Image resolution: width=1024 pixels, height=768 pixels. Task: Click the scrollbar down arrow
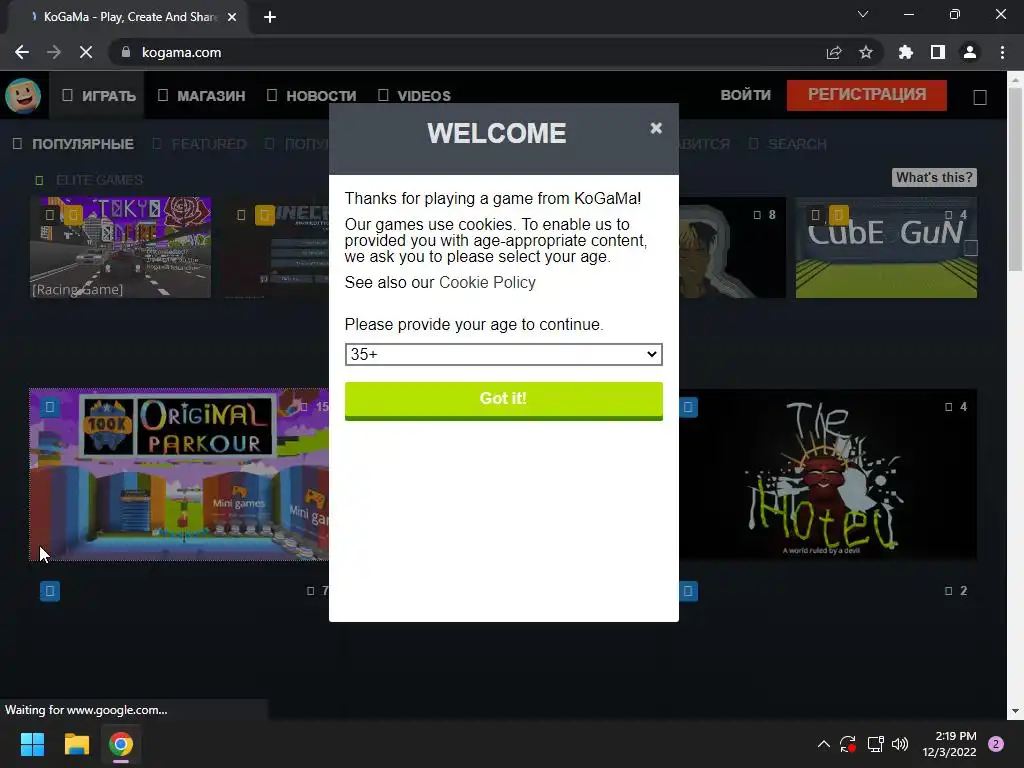[1016, 711]
